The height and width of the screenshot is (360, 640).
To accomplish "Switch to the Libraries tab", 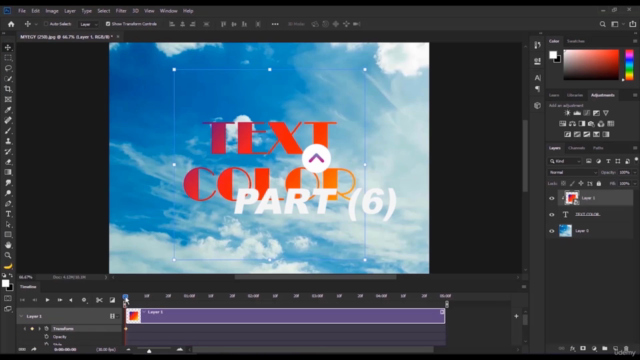I will click(x=575, y=95).
